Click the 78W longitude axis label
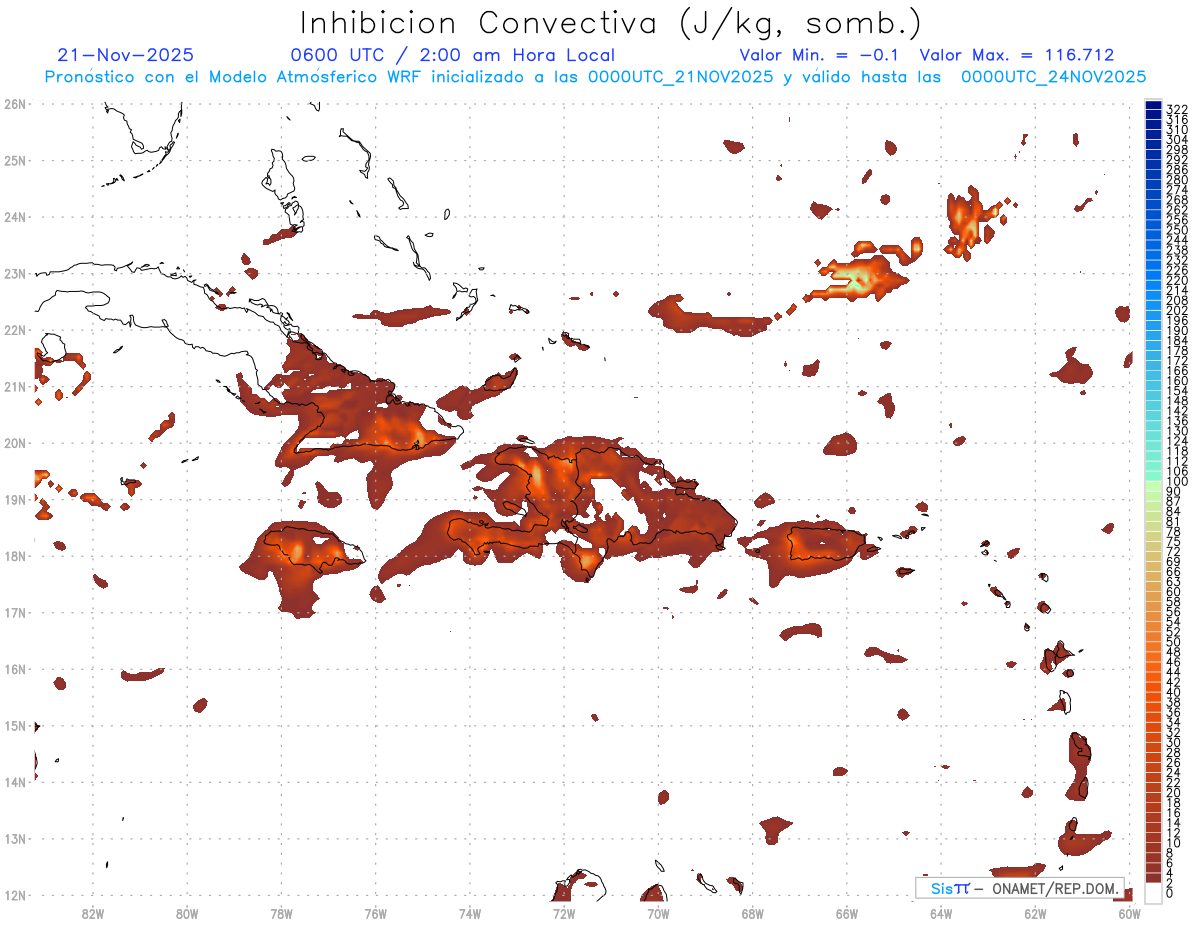The height and width of the screenshot is (927, 1200). click(281, 913)
